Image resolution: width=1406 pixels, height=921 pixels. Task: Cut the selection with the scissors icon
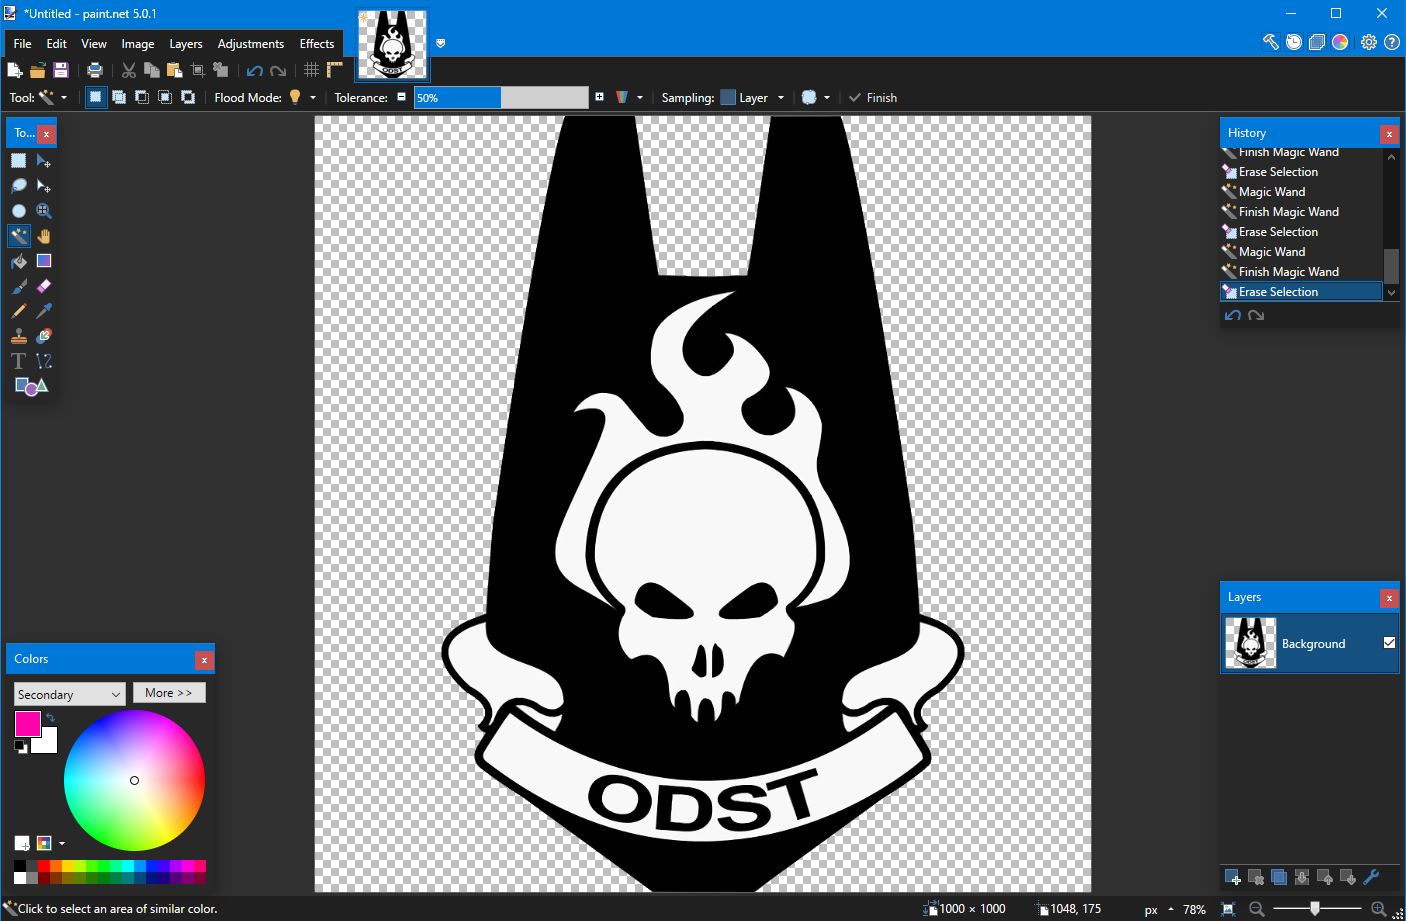(129, 70)
